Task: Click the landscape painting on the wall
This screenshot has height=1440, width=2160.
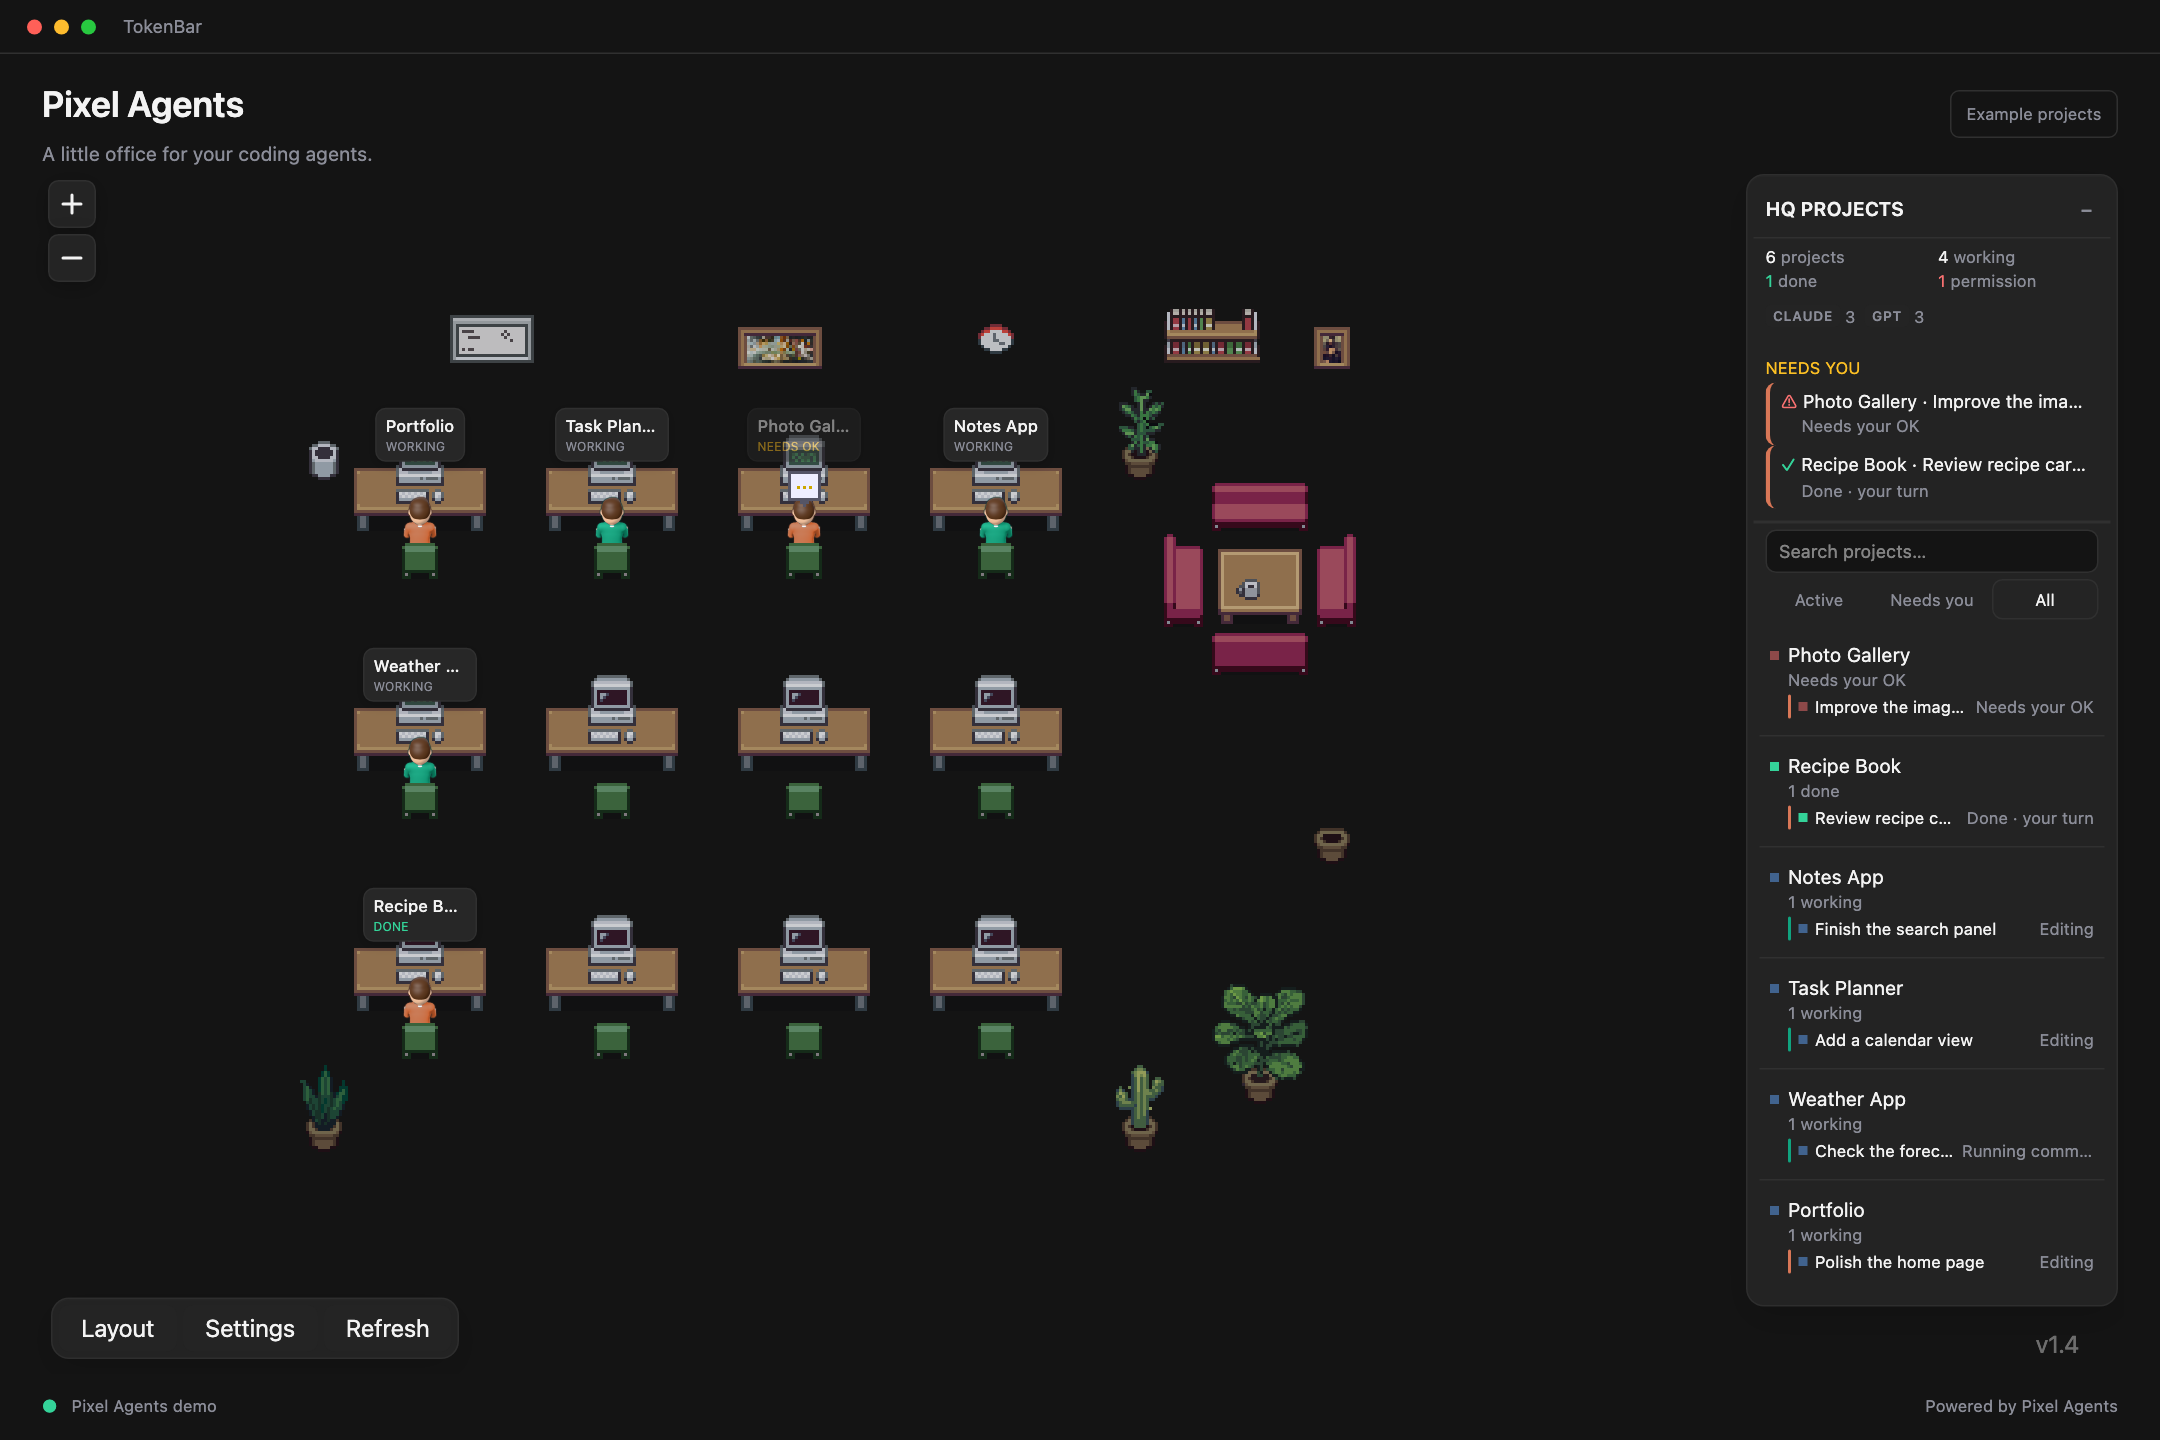Action: (780, 347)
